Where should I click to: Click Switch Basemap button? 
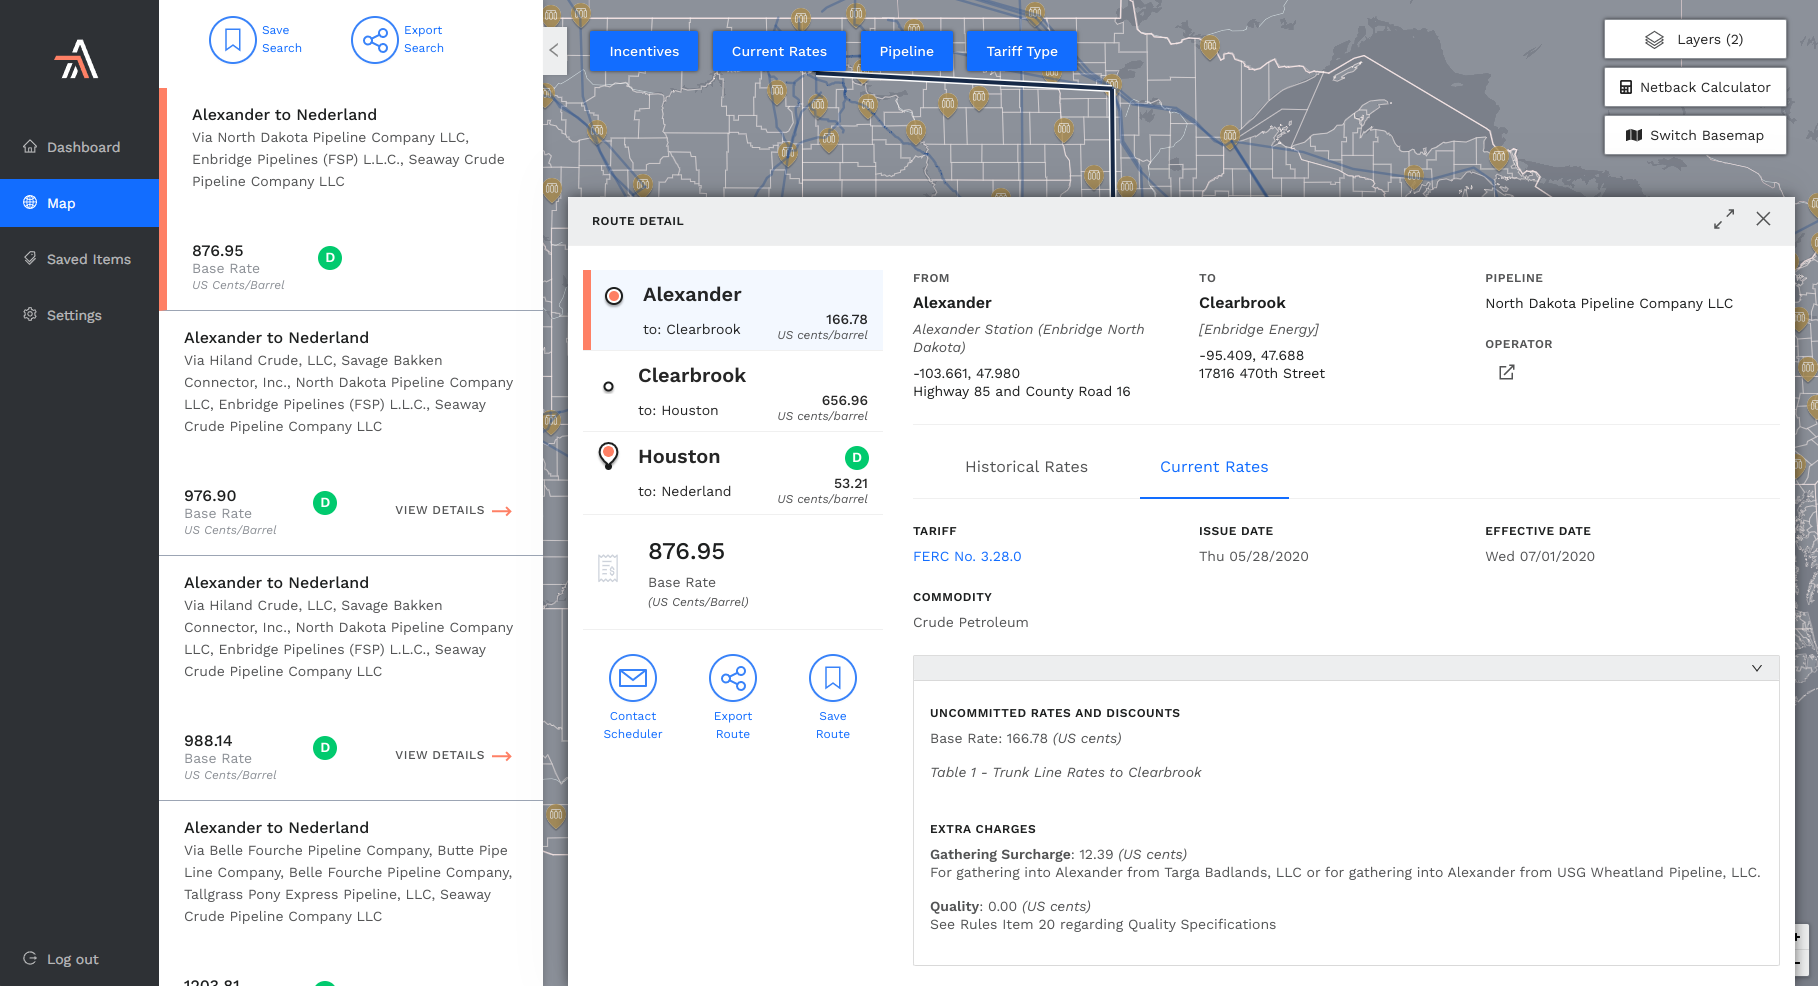[x=1695, y=135]
